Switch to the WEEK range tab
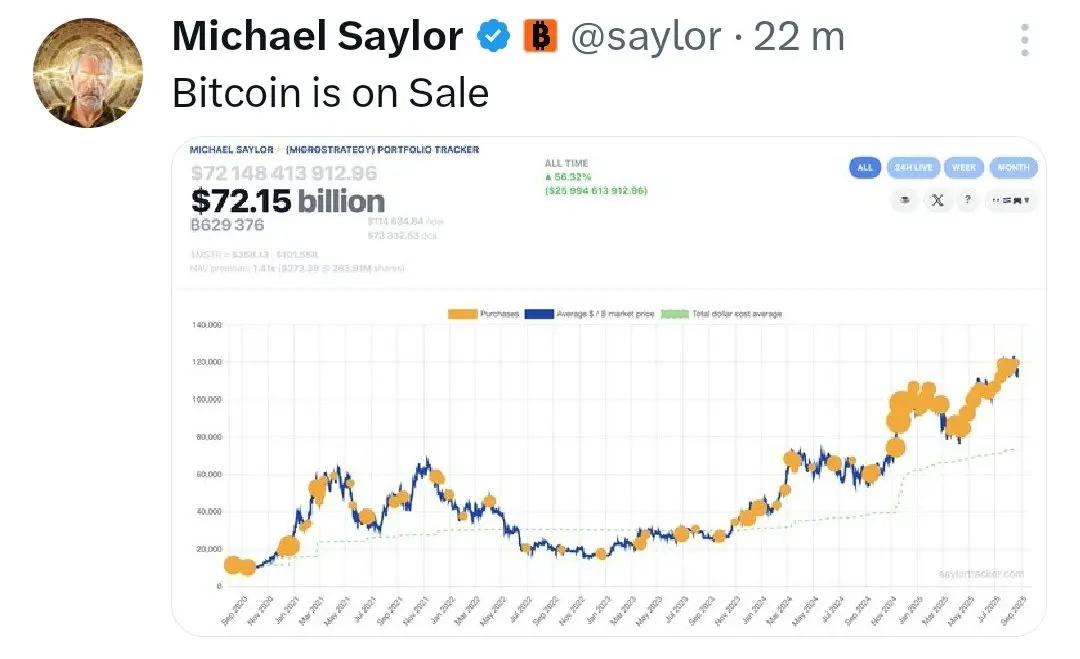Image resolution: width=1080 pixels, height=659 pixels. (x=964, y=167)
